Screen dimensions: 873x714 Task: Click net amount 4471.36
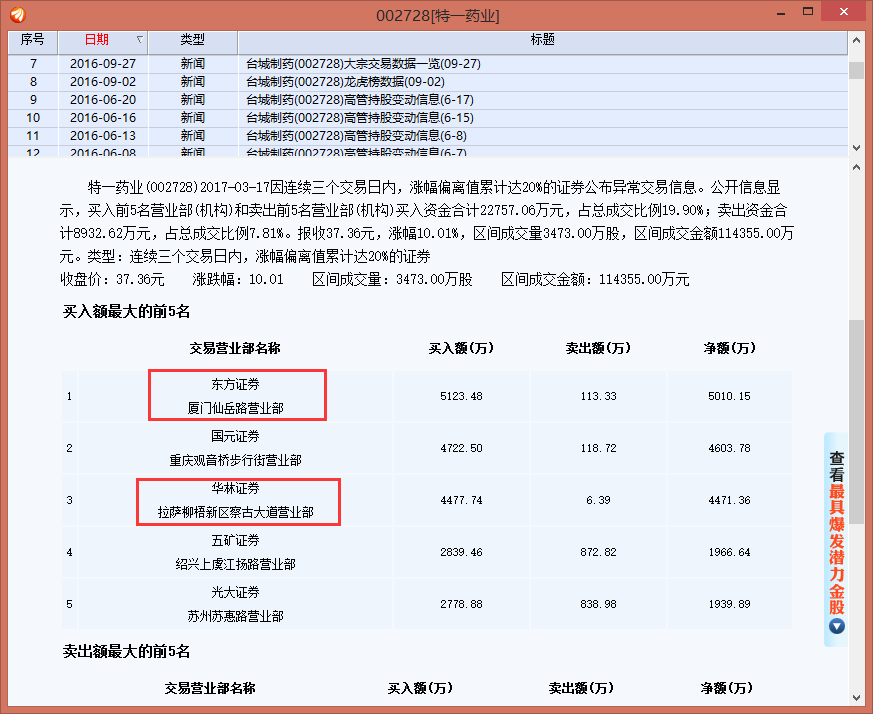pos(729,500)
